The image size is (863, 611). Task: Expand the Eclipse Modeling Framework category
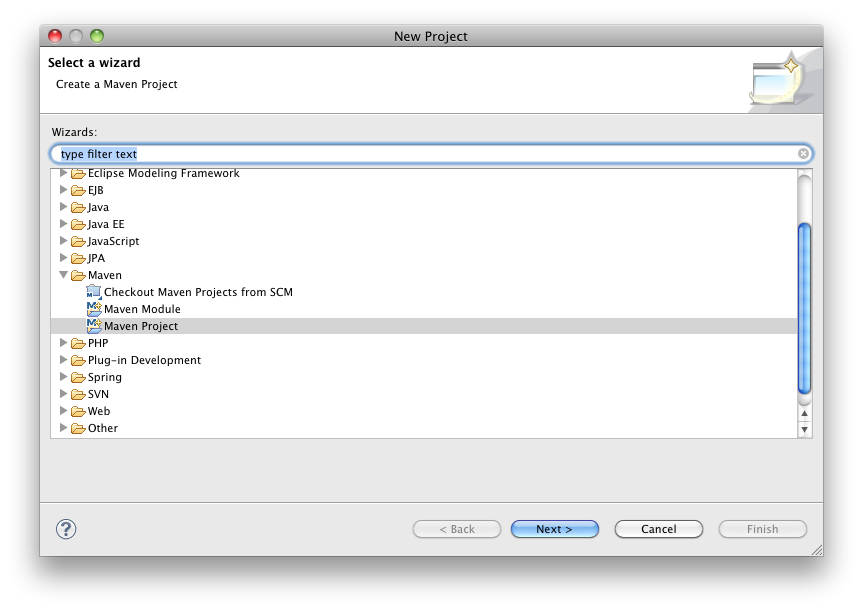coord(64,173)
